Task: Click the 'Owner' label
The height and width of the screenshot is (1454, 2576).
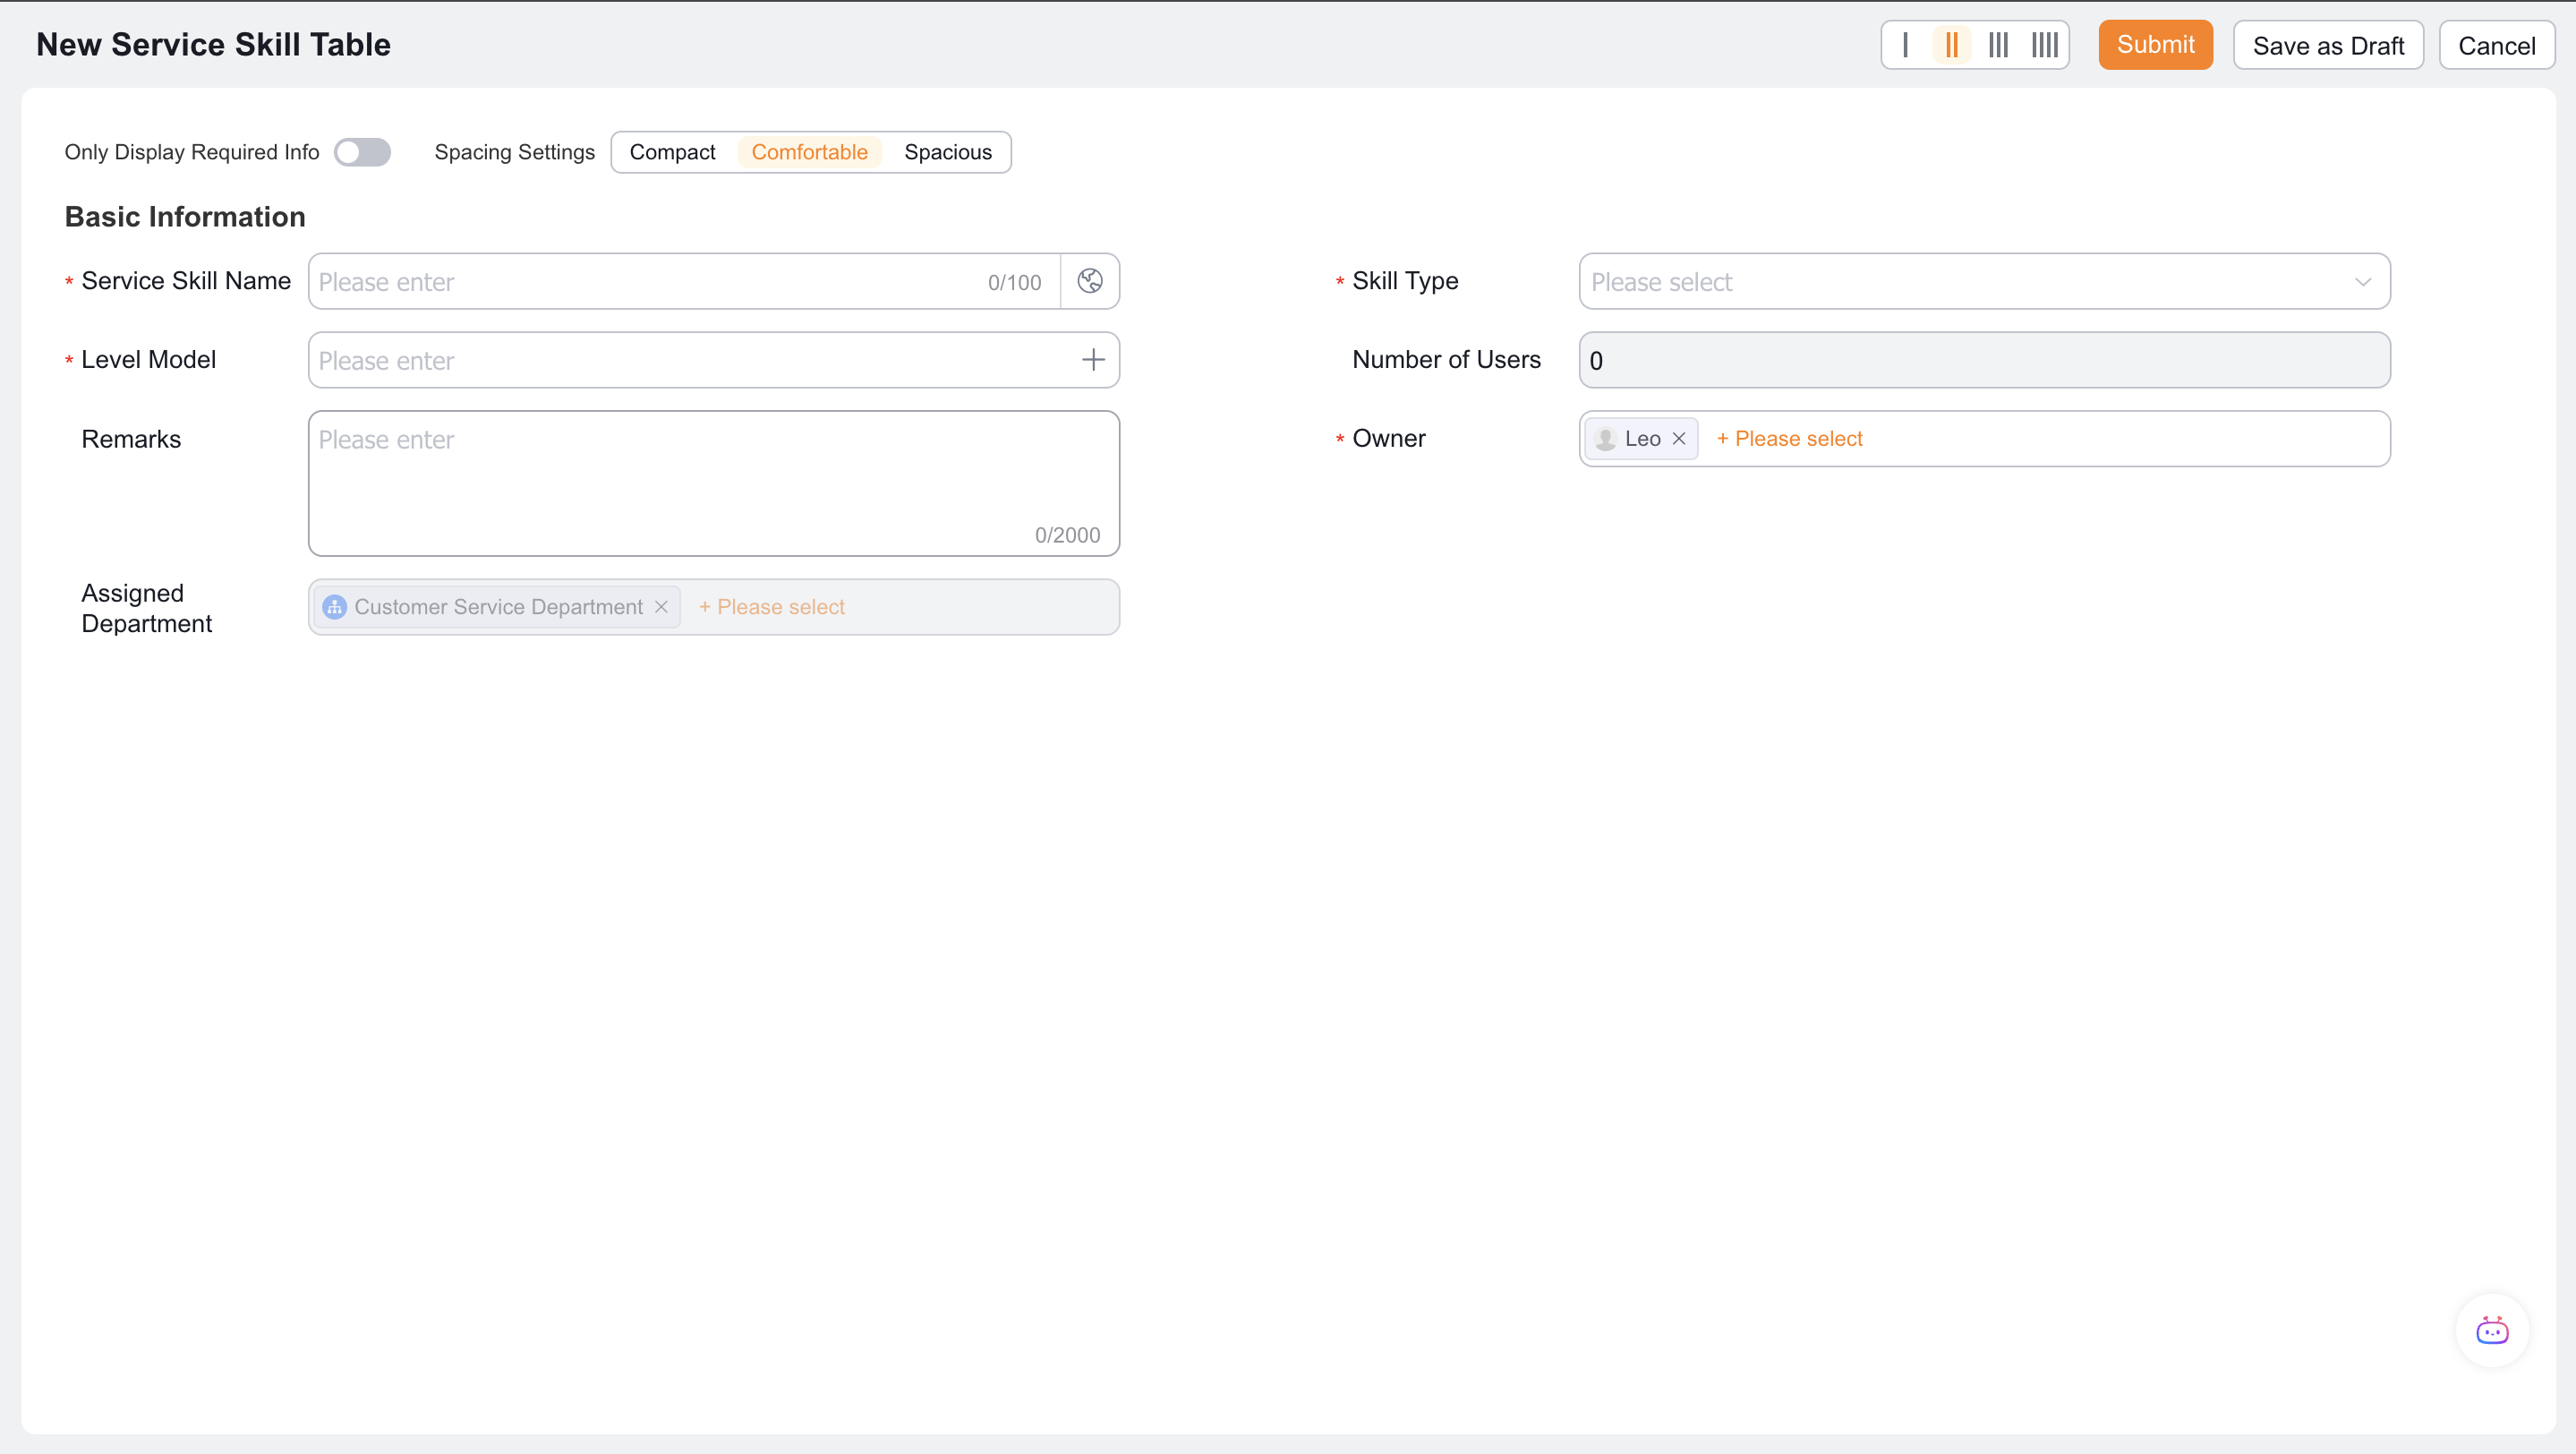Action: click(x=1388, y=439)
